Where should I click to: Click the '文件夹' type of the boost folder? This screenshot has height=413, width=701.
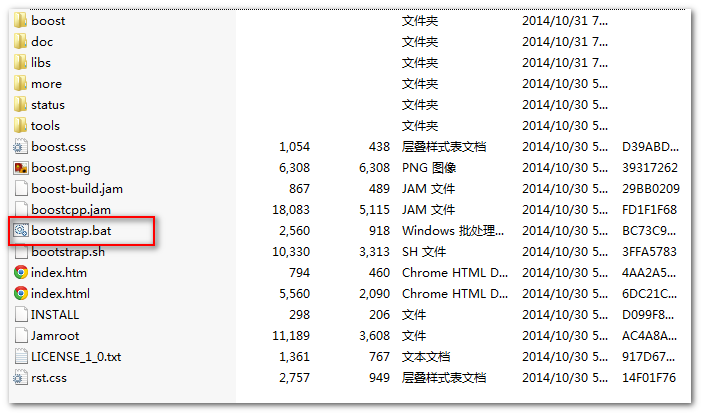pos(420,21)
